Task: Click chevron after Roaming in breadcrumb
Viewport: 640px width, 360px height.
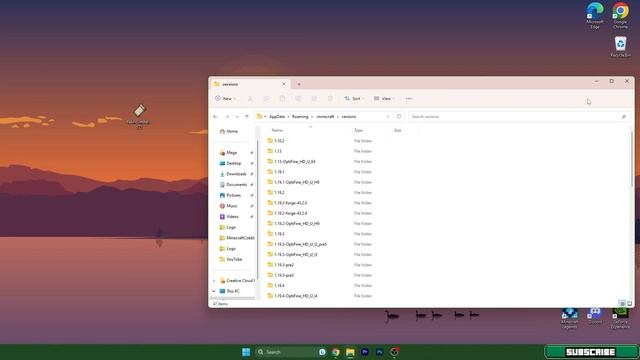Action: pos(312,117)
